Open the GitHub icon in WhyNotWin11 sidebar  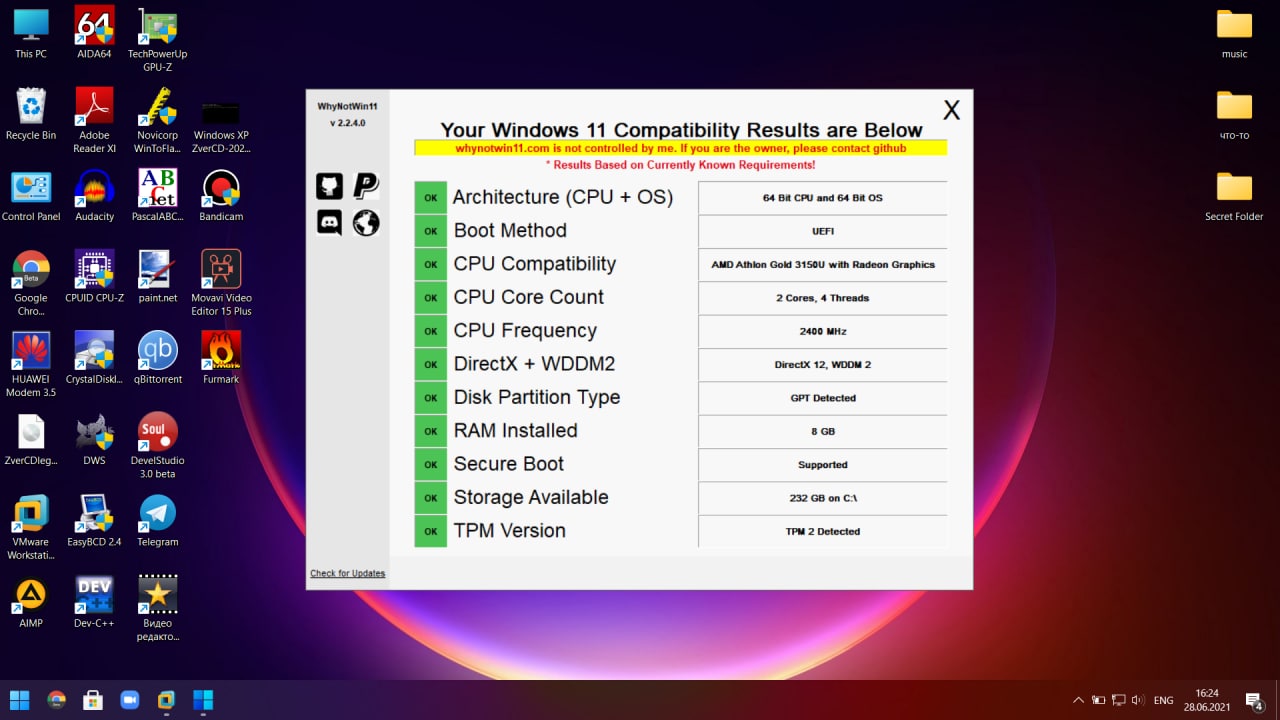click(329, 186)
